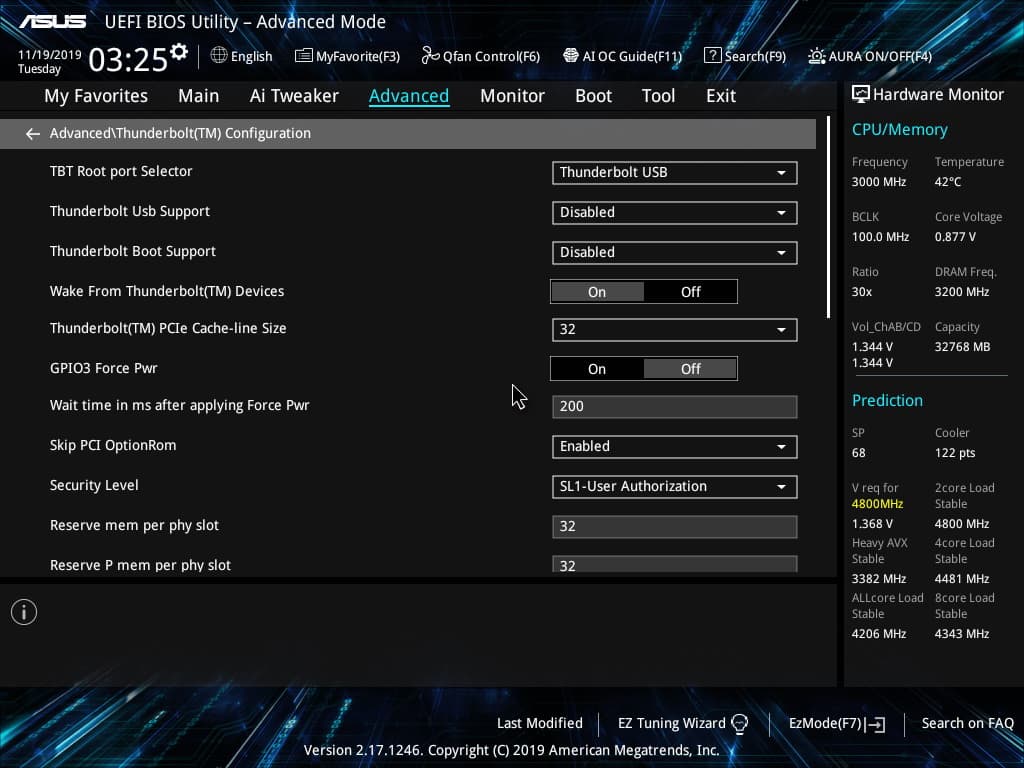This screenshot has height=768, width=1024.
Task: Click the Core Voltage 0.877 V value
Action: [955, 237]
